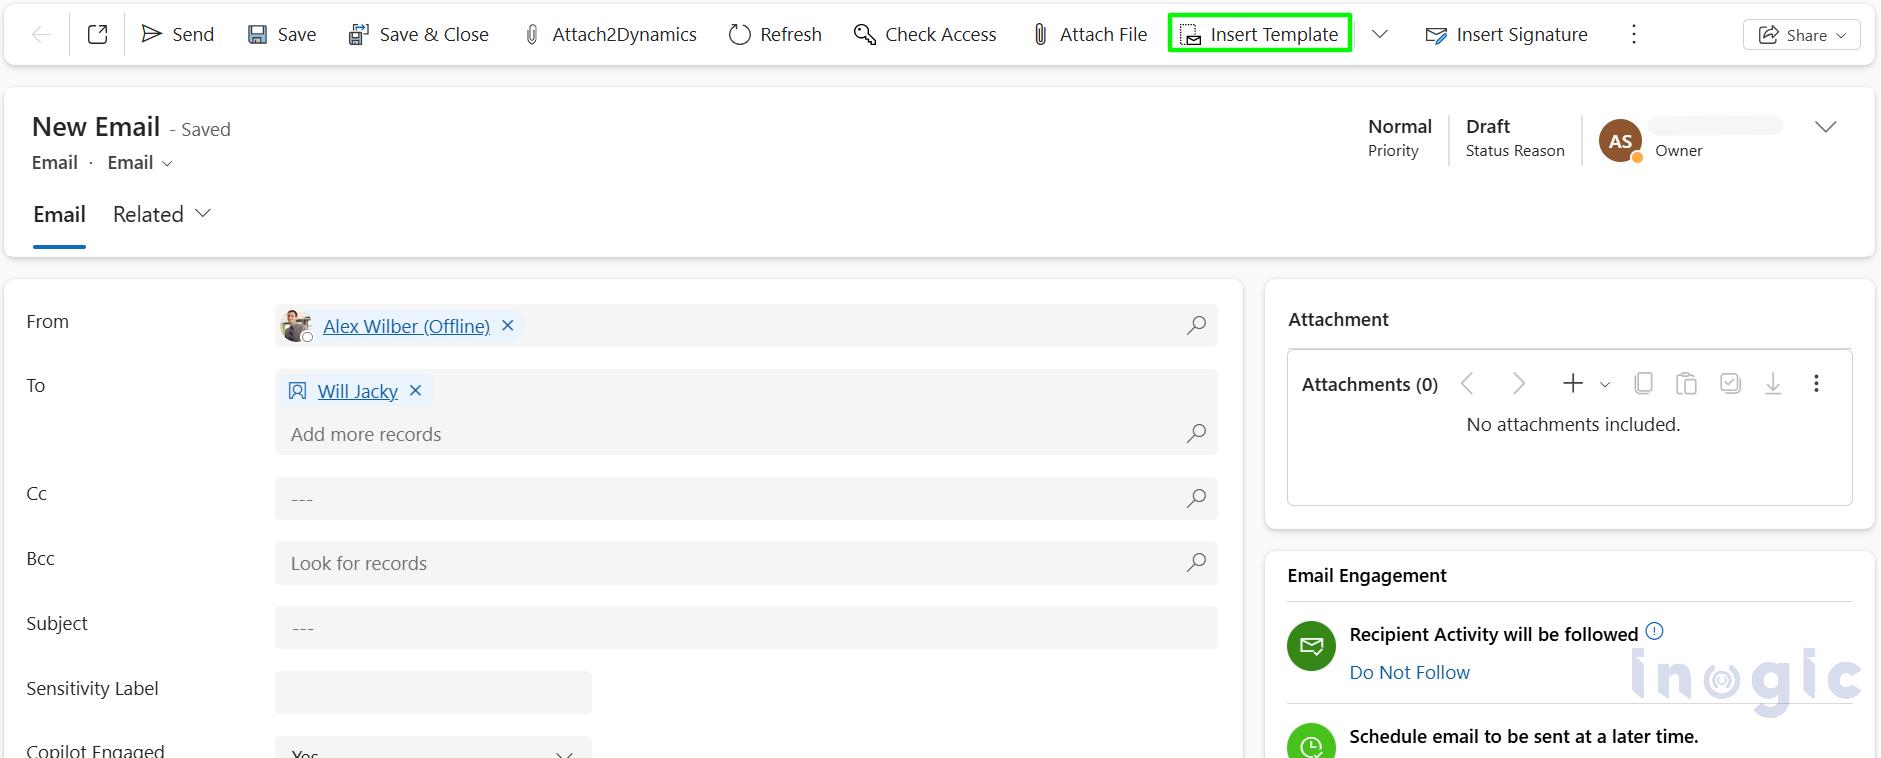
Task: Click Insert Signature
Action: (x=1506, y=35)
